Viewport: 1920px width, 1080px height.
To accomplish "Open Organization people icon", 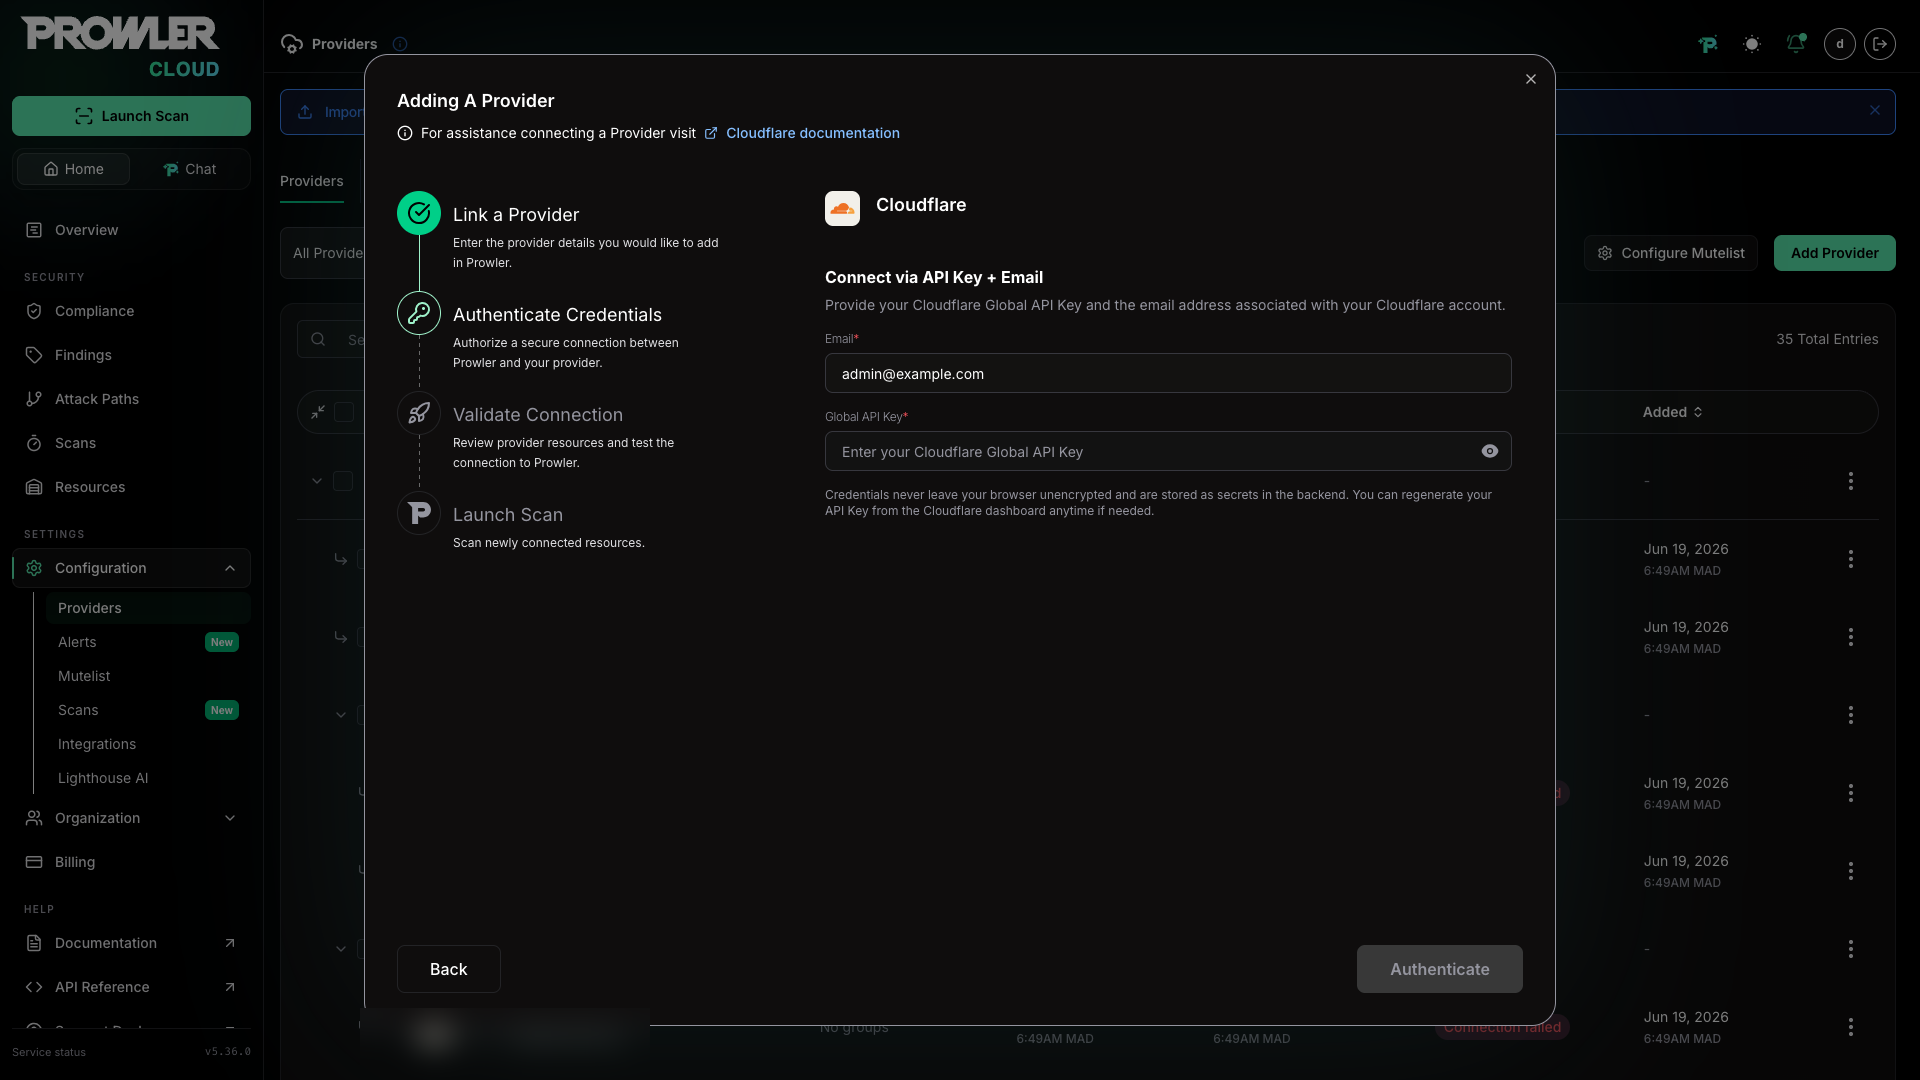I will 34,818.
